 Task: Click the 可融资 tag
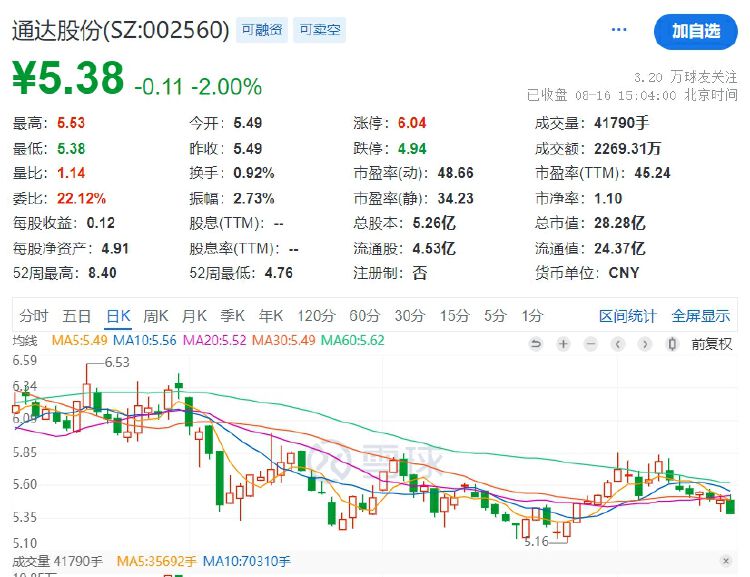point(262,30)
